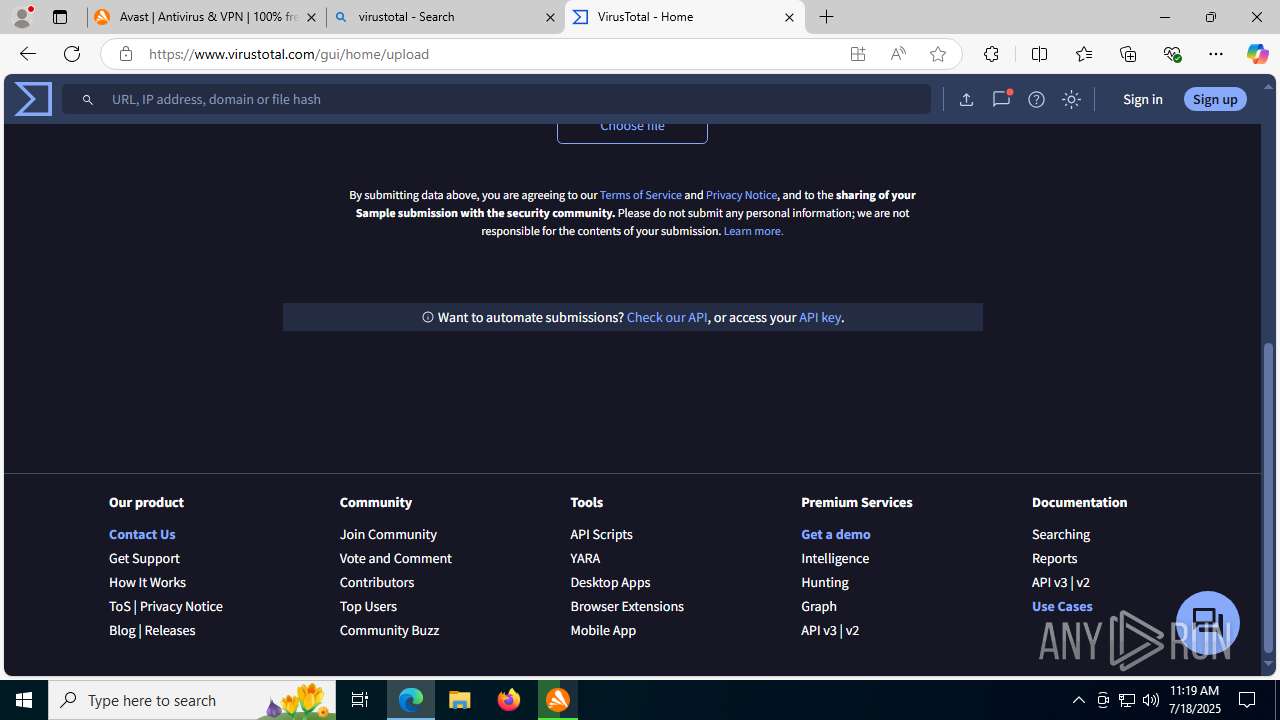Open Browser essentials icon

tap(1172, 54)
